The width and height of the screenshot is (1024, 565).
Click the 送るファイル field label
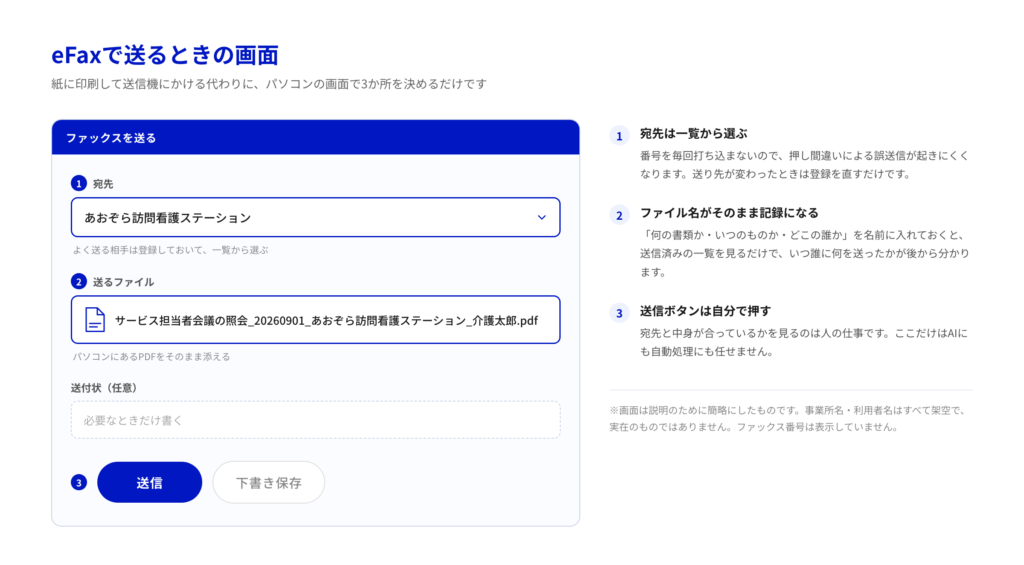point(123,282)
